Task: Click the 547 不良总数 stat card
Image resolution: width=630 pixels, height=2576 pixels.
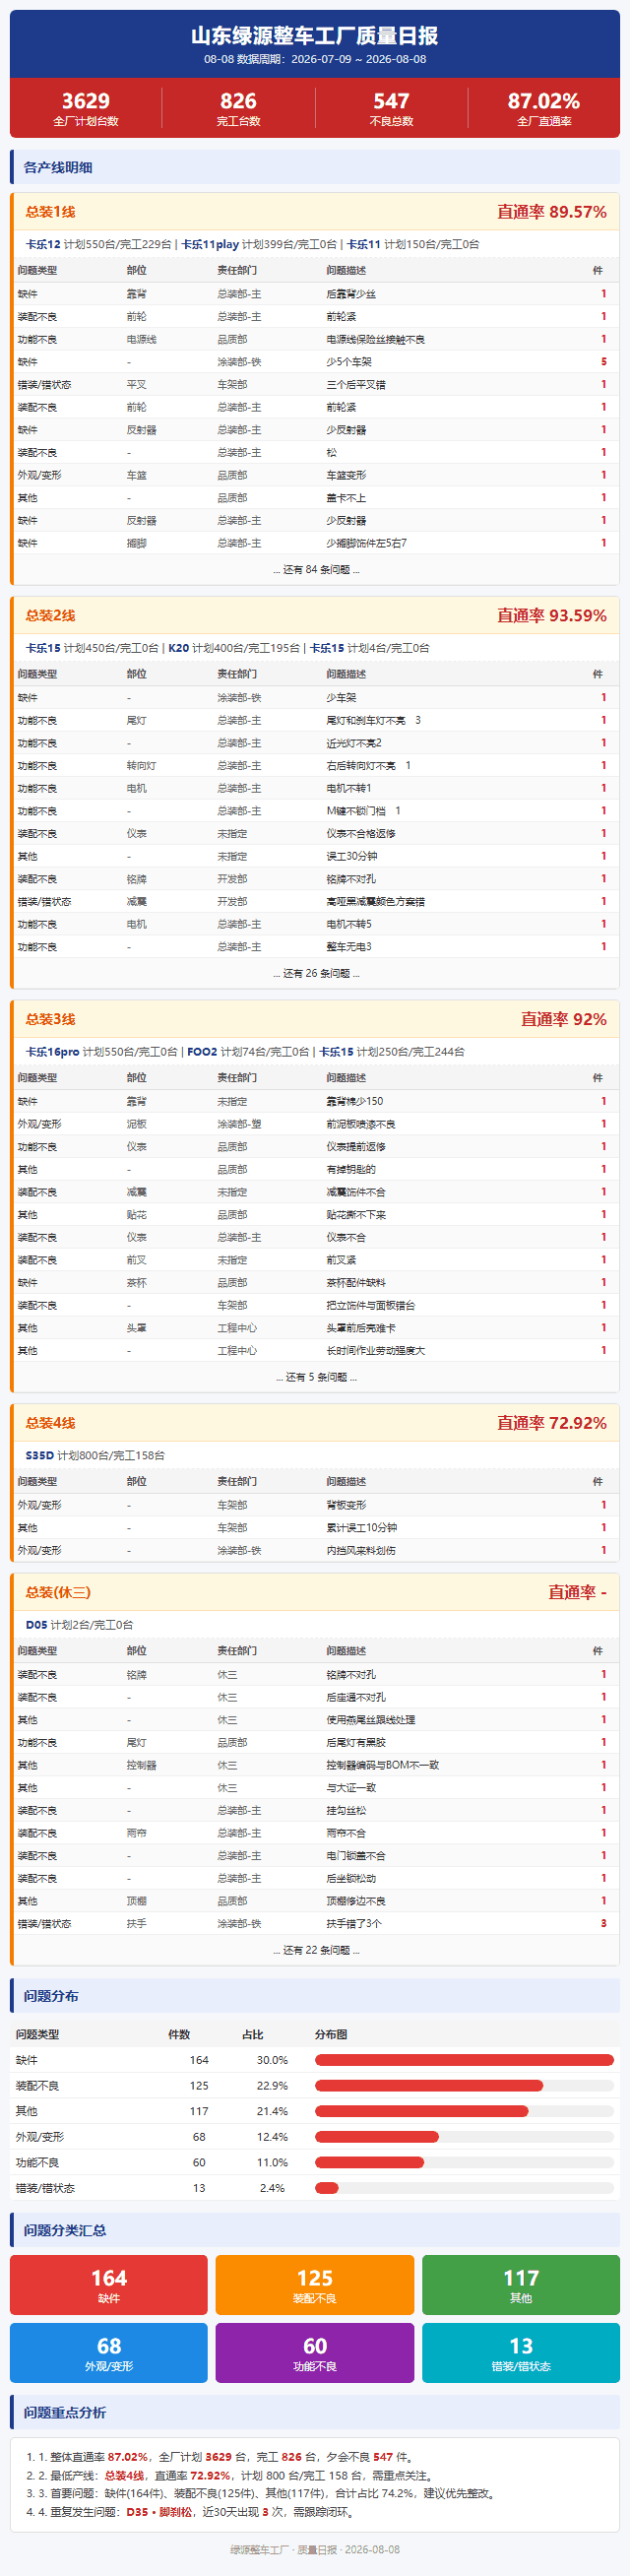Action: point(391,108)
